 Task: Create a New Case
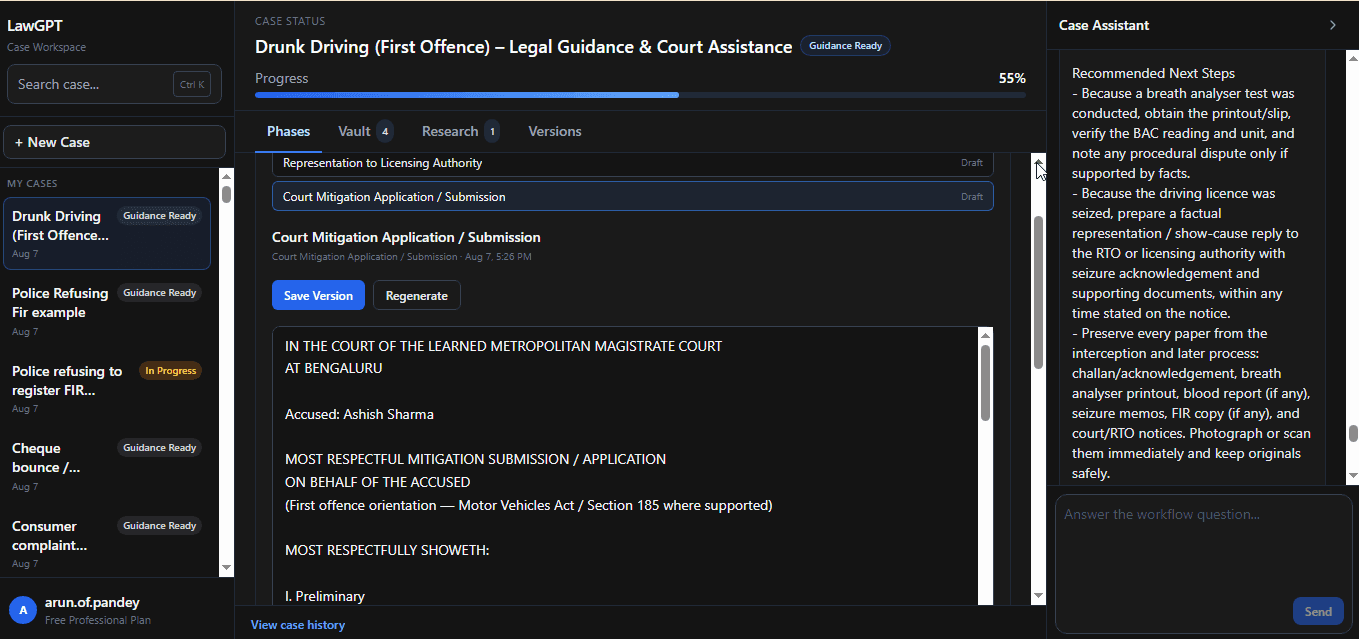116,142
